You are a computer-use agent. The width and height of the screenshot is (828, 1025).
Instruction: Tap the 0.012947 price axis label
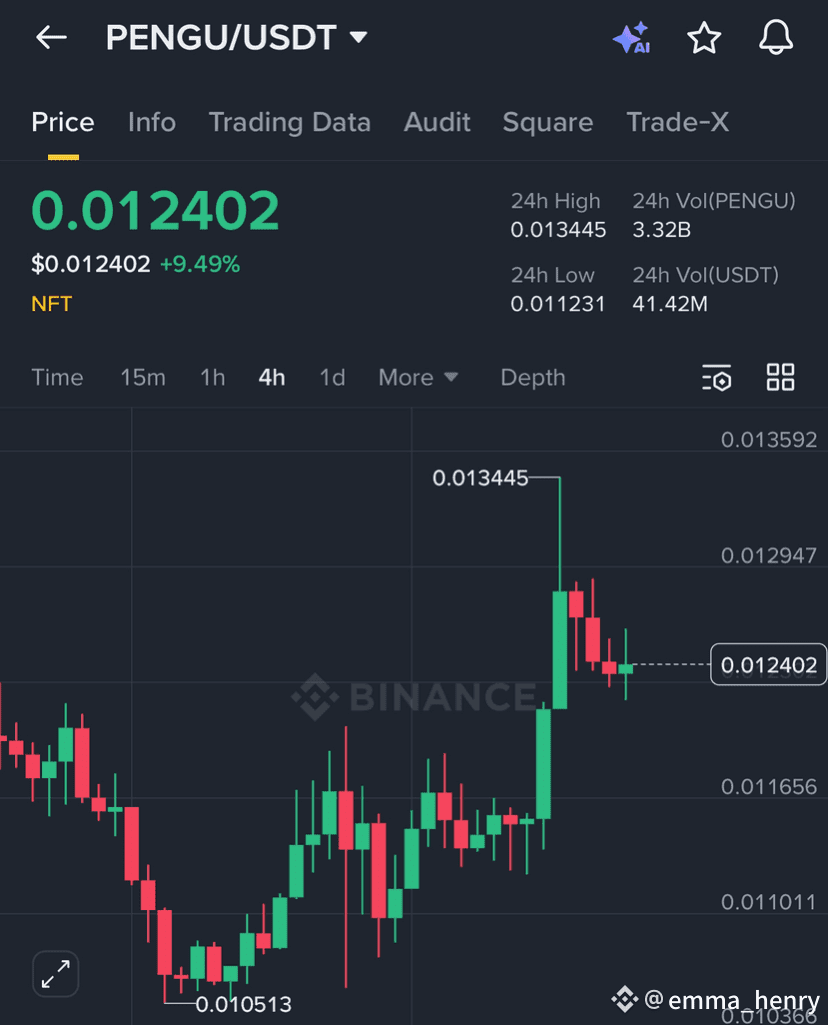tap(769, 555)
